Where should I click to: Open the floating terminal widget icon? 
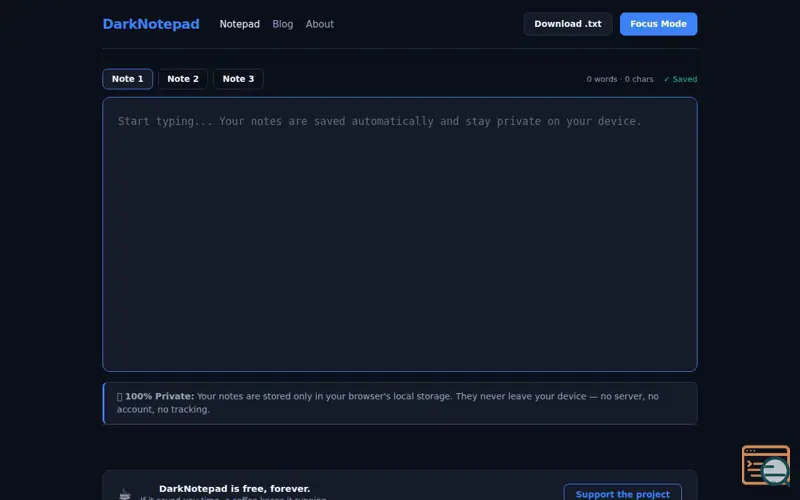(766, 465)
